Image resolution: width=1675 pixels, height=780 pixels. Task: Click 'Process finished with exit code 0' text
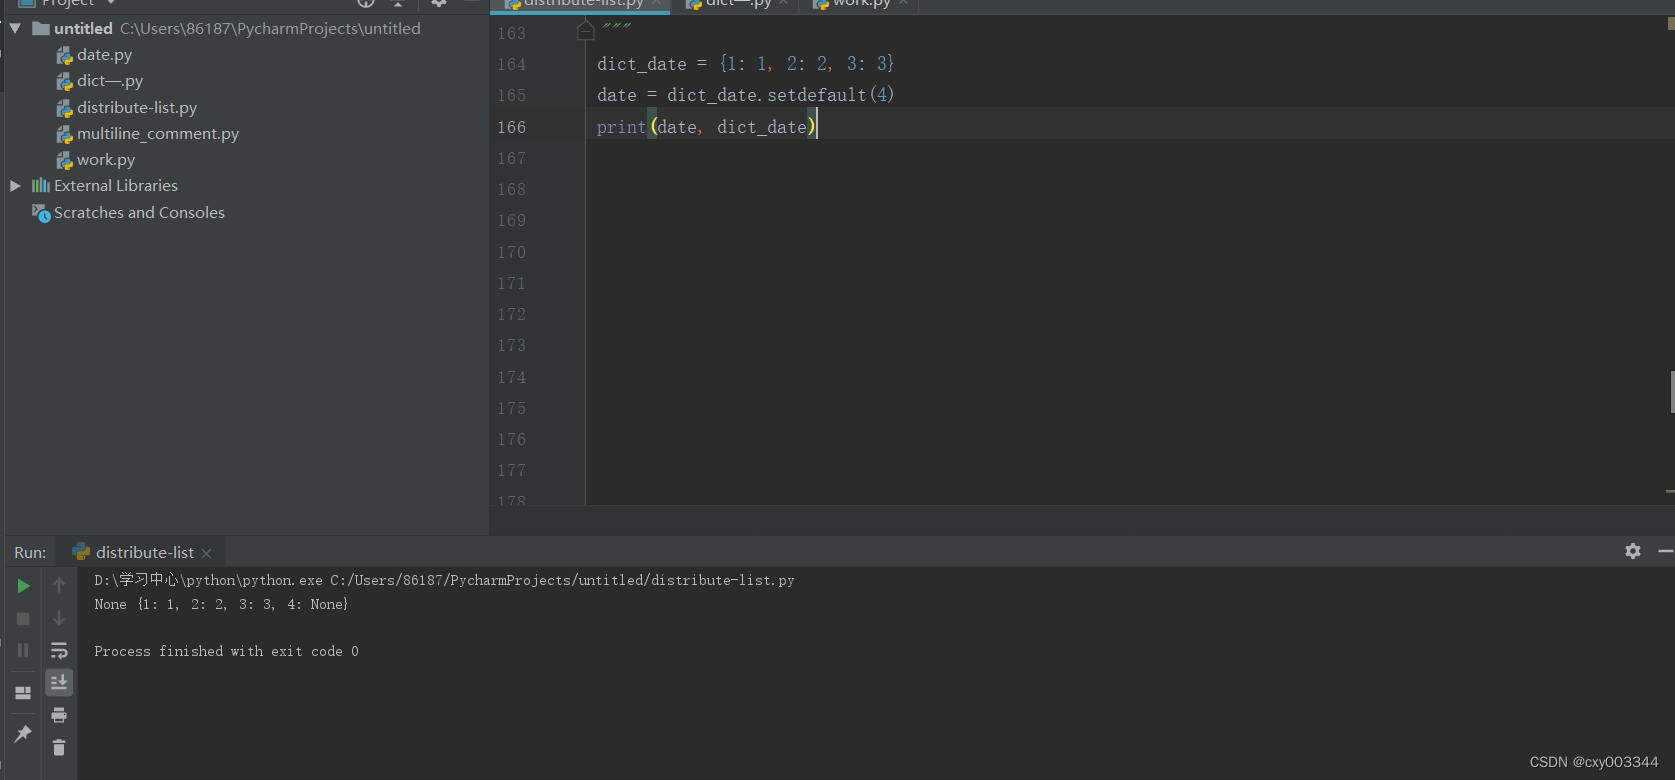click(x=226, y=651)
